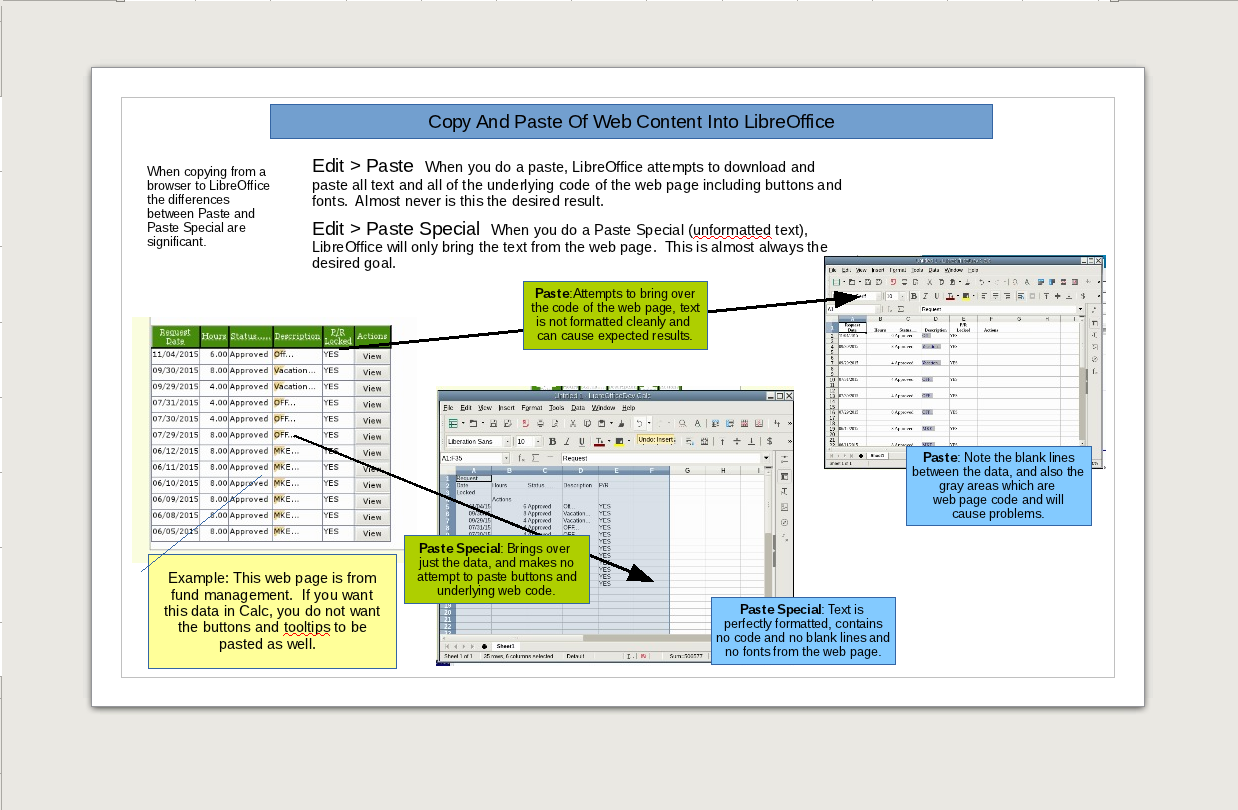Open font color dropdown arrow in center Calc
Screen dimensions: 1238x810
tap(609, 441)
